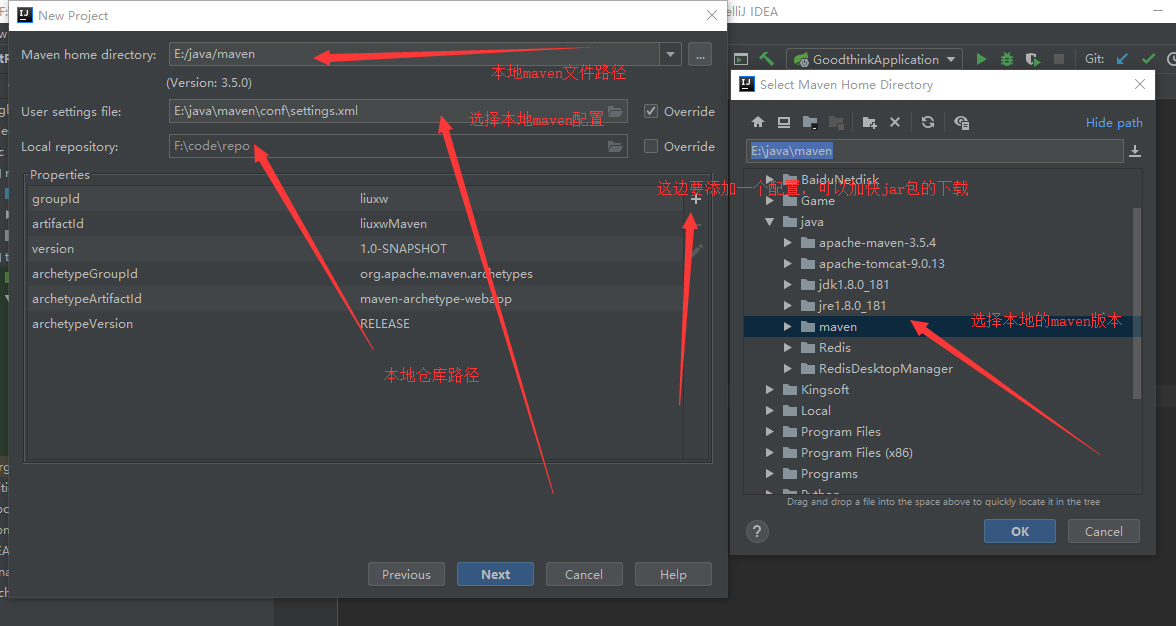Image resolution: width=1176 pixels, height=626 pixels.
Task: Click the Stop square icon in IDEA toolbar
Action: [x=1059, y=58]
